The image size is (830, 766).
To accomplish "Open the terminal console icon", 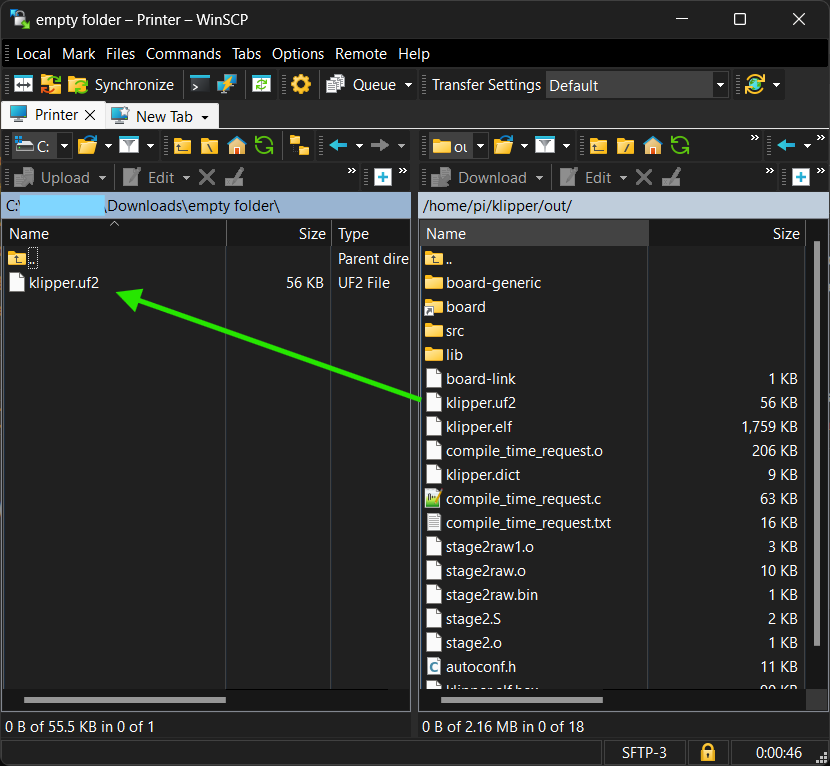I will [200, 84].
